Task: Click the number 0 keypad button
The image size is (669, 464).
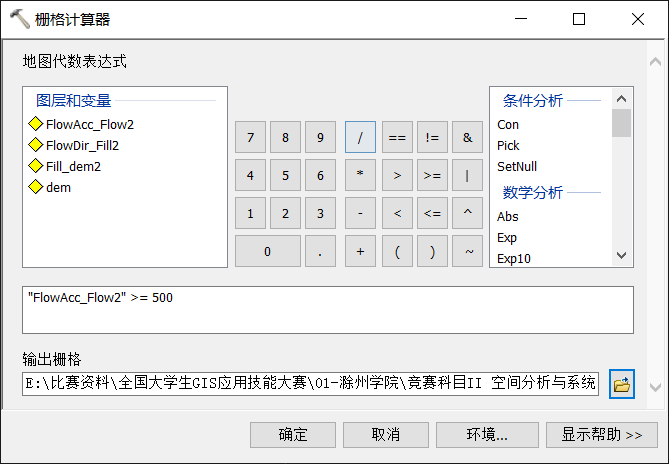Action: [268, 251]
